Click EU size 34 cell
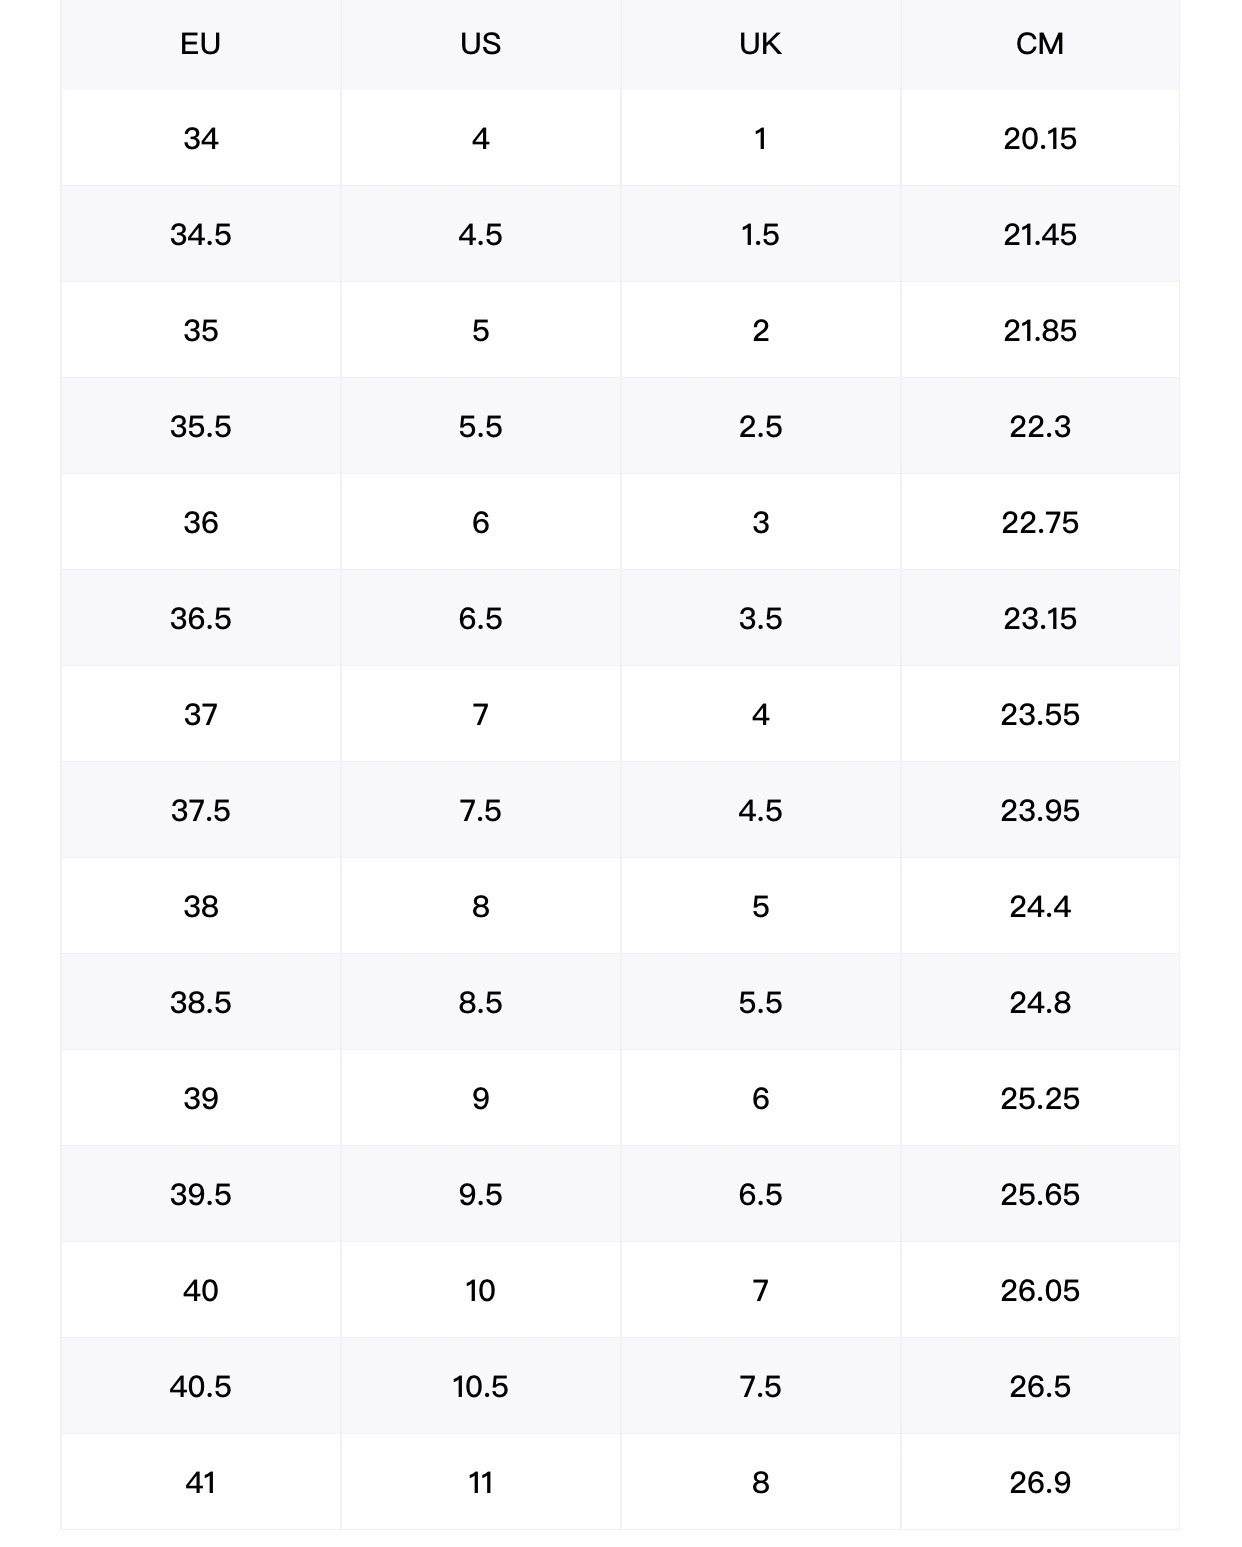Image resolution: width=1242 pixels, height=1547 pixels. click(x=200, y=138)
